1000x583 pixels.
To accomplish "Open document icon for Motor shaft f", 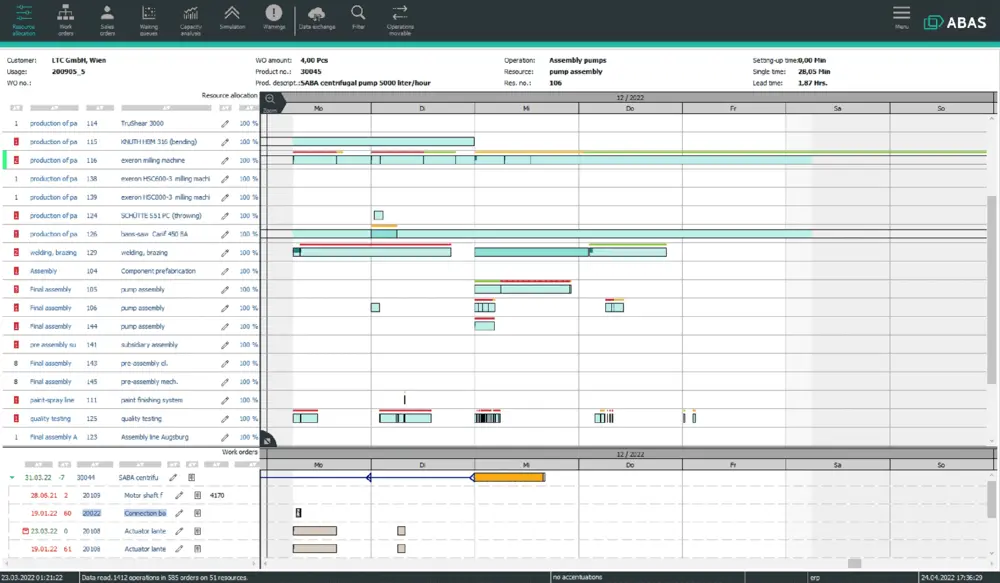I will pos(198,495).
